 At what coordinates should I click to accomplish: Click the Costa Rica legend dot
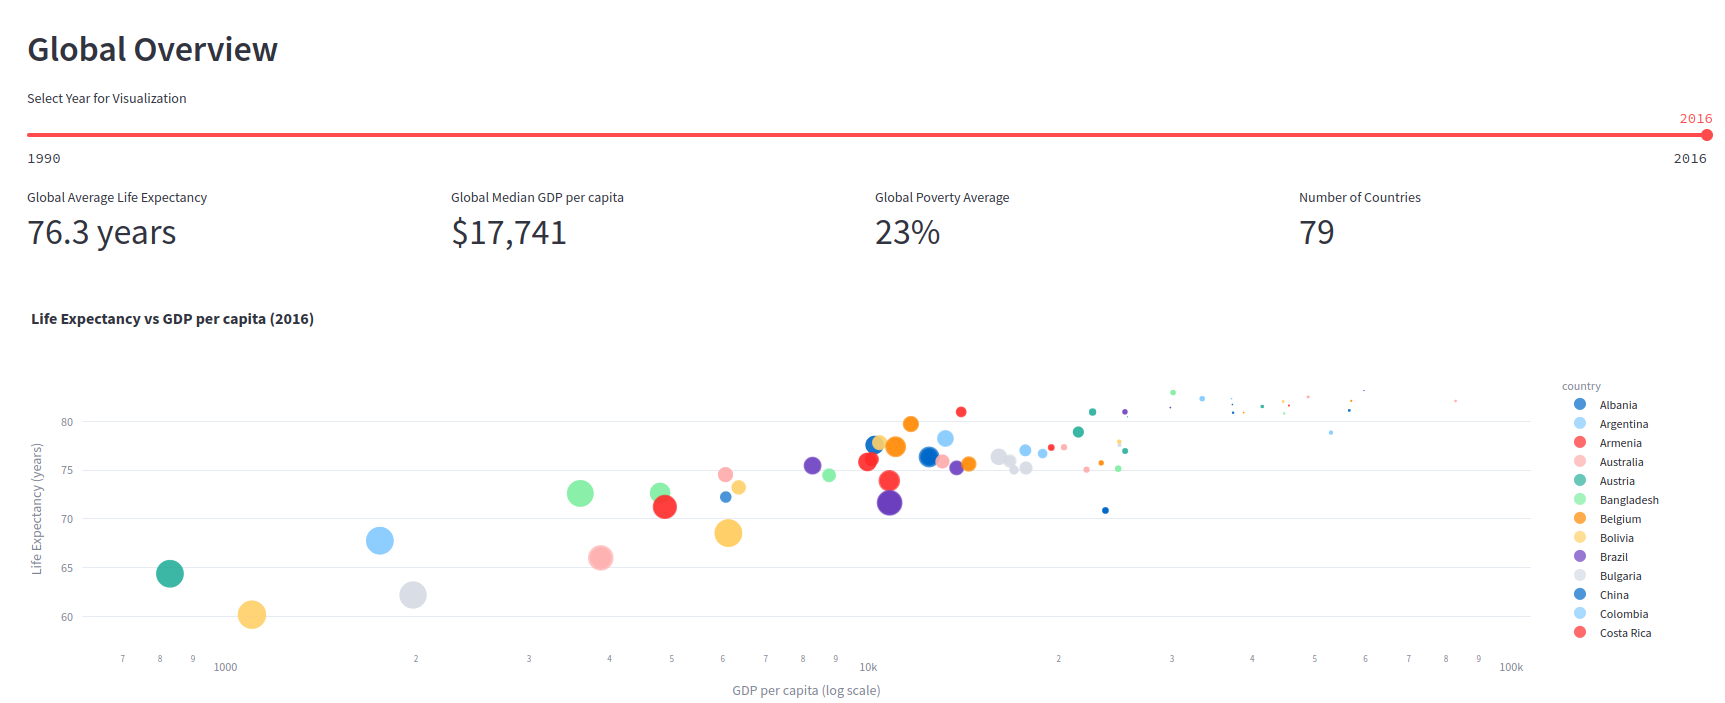[1579, 633]
